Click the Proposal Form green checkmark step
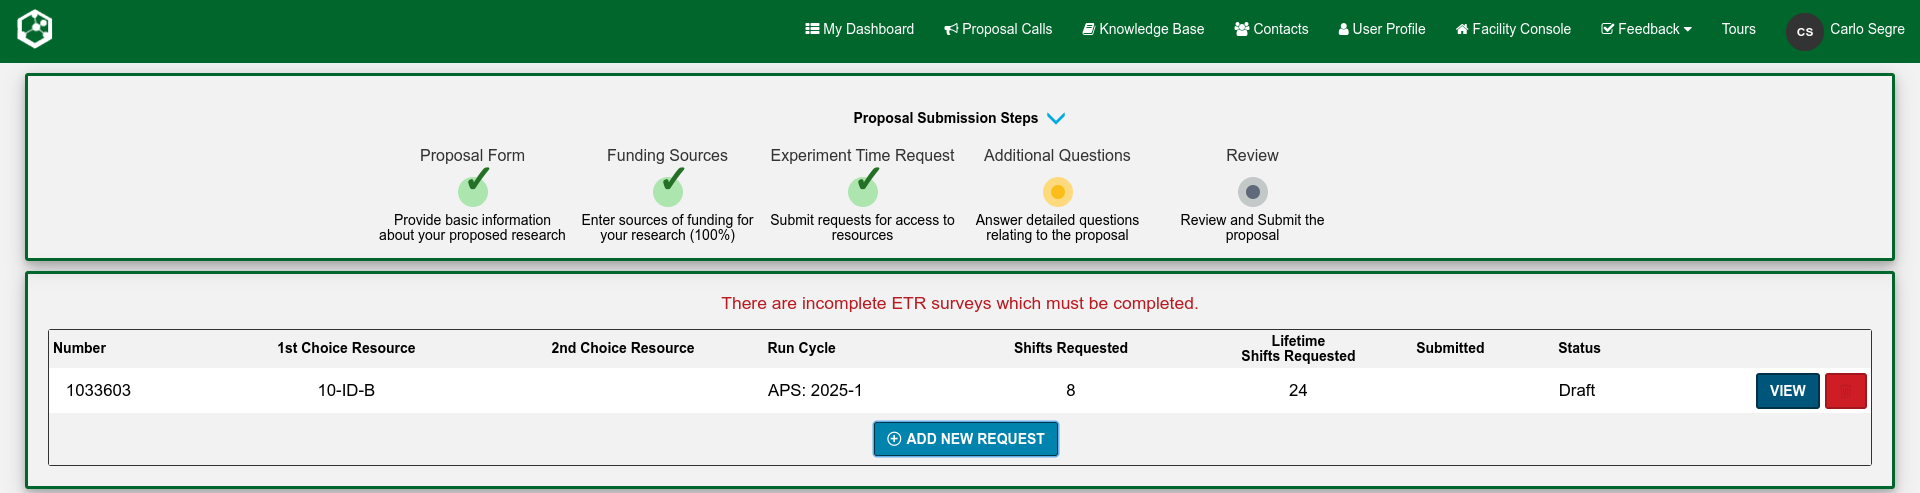 pyautogui.click(x=473, y=189)
